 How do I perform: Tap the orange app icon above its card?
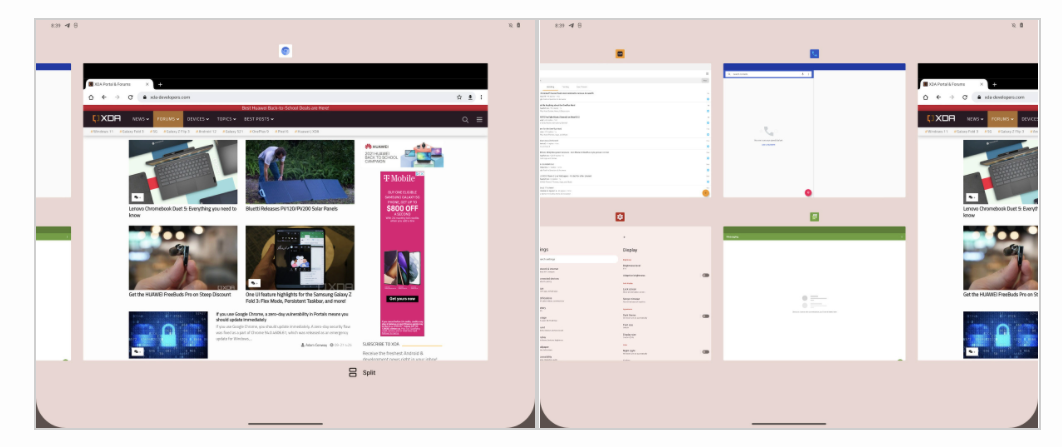(x=620, y=54)
